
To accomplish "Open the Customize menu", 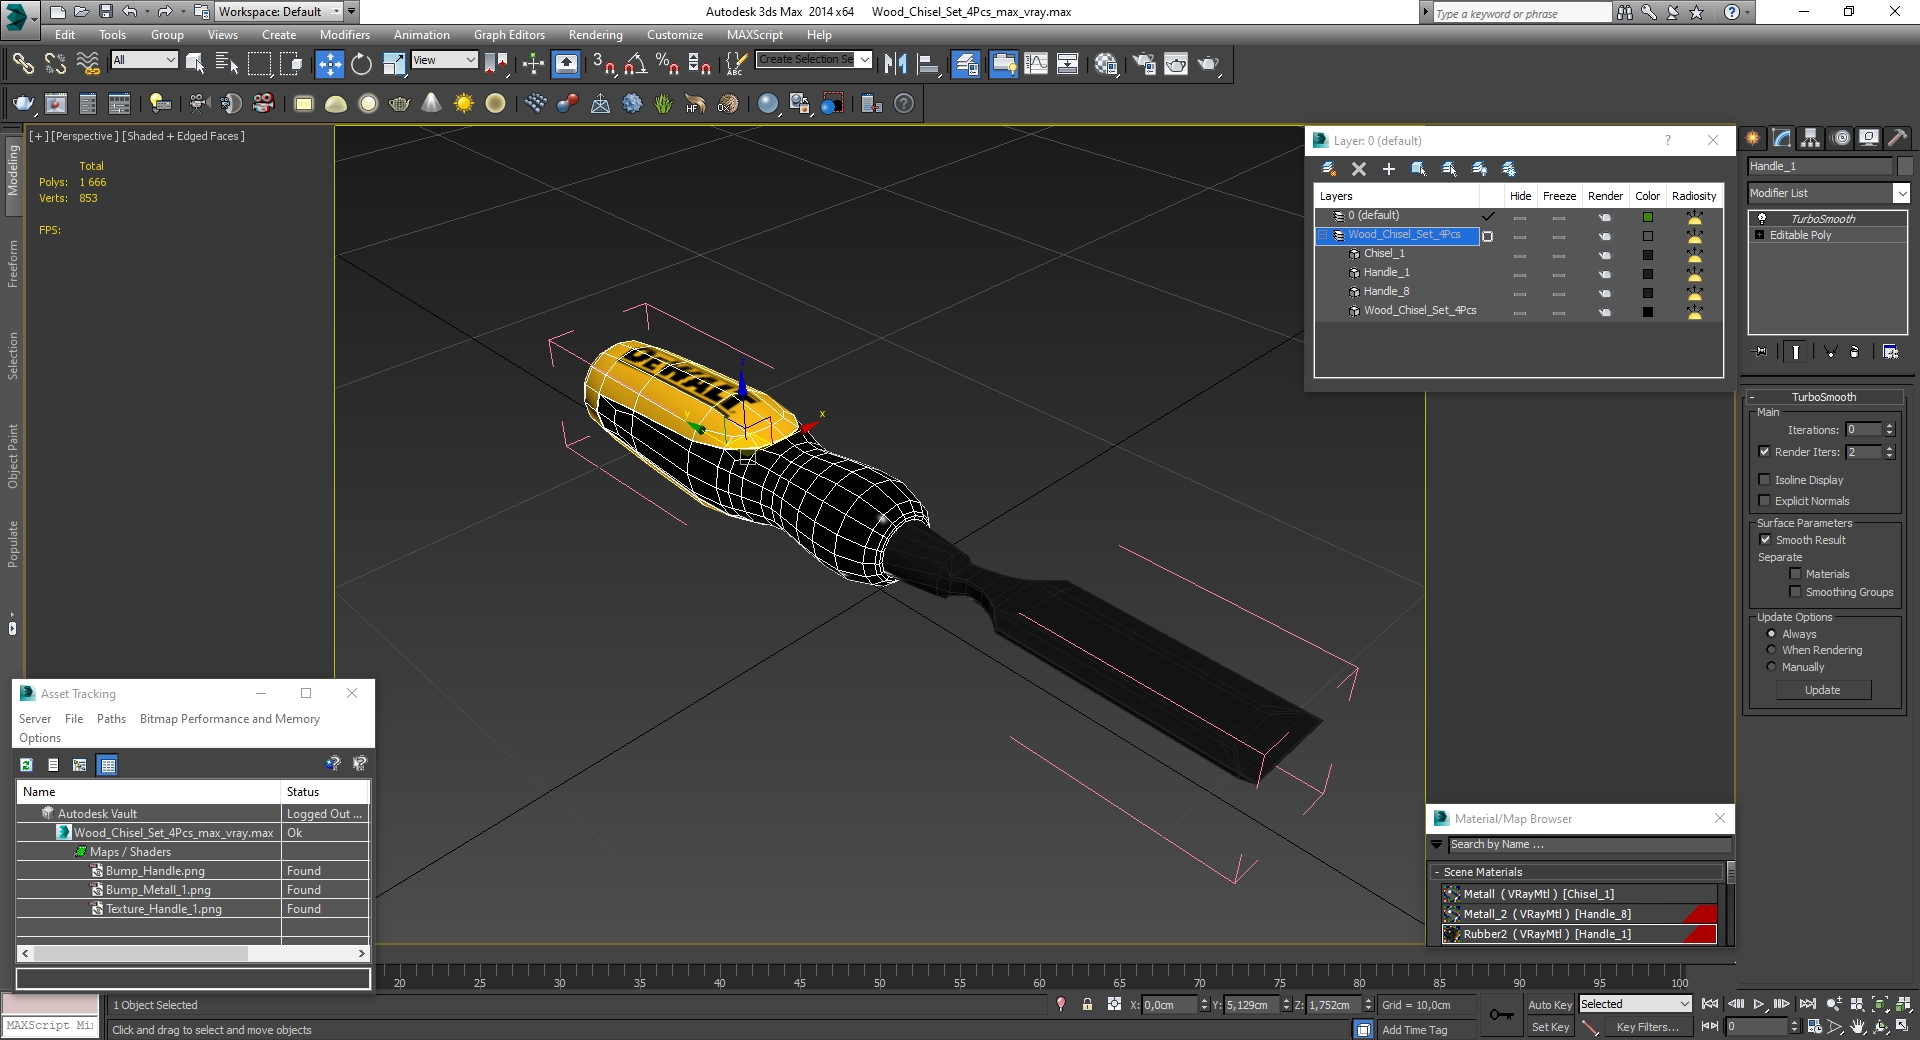I will click(675, 34).
